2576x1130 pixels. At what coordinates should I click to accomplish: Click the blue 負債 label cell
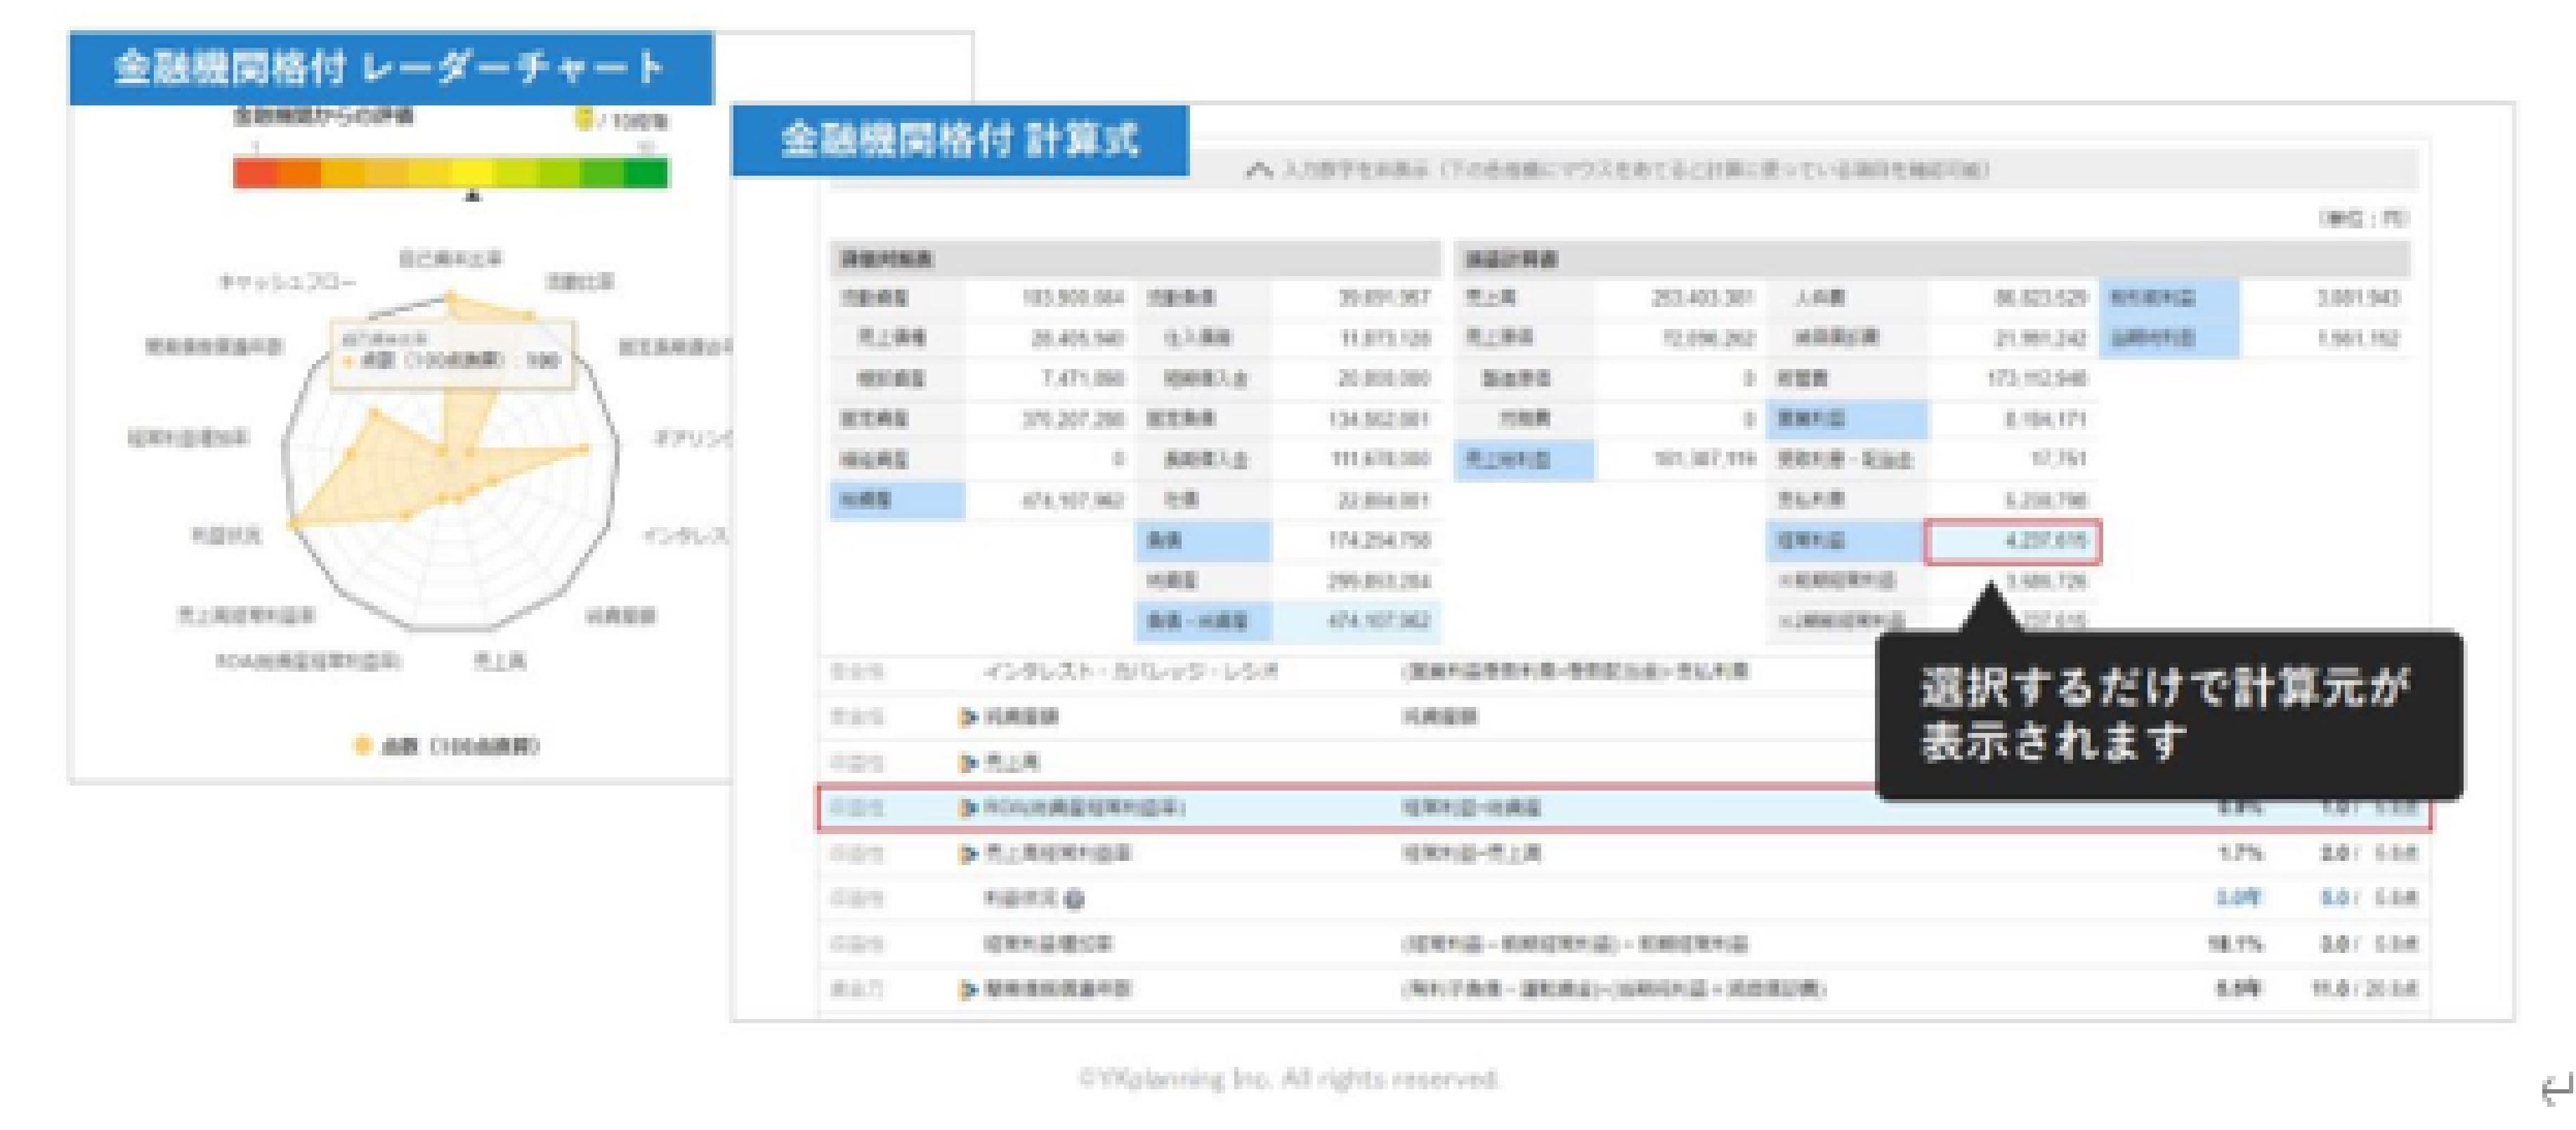pos(1203,541)
